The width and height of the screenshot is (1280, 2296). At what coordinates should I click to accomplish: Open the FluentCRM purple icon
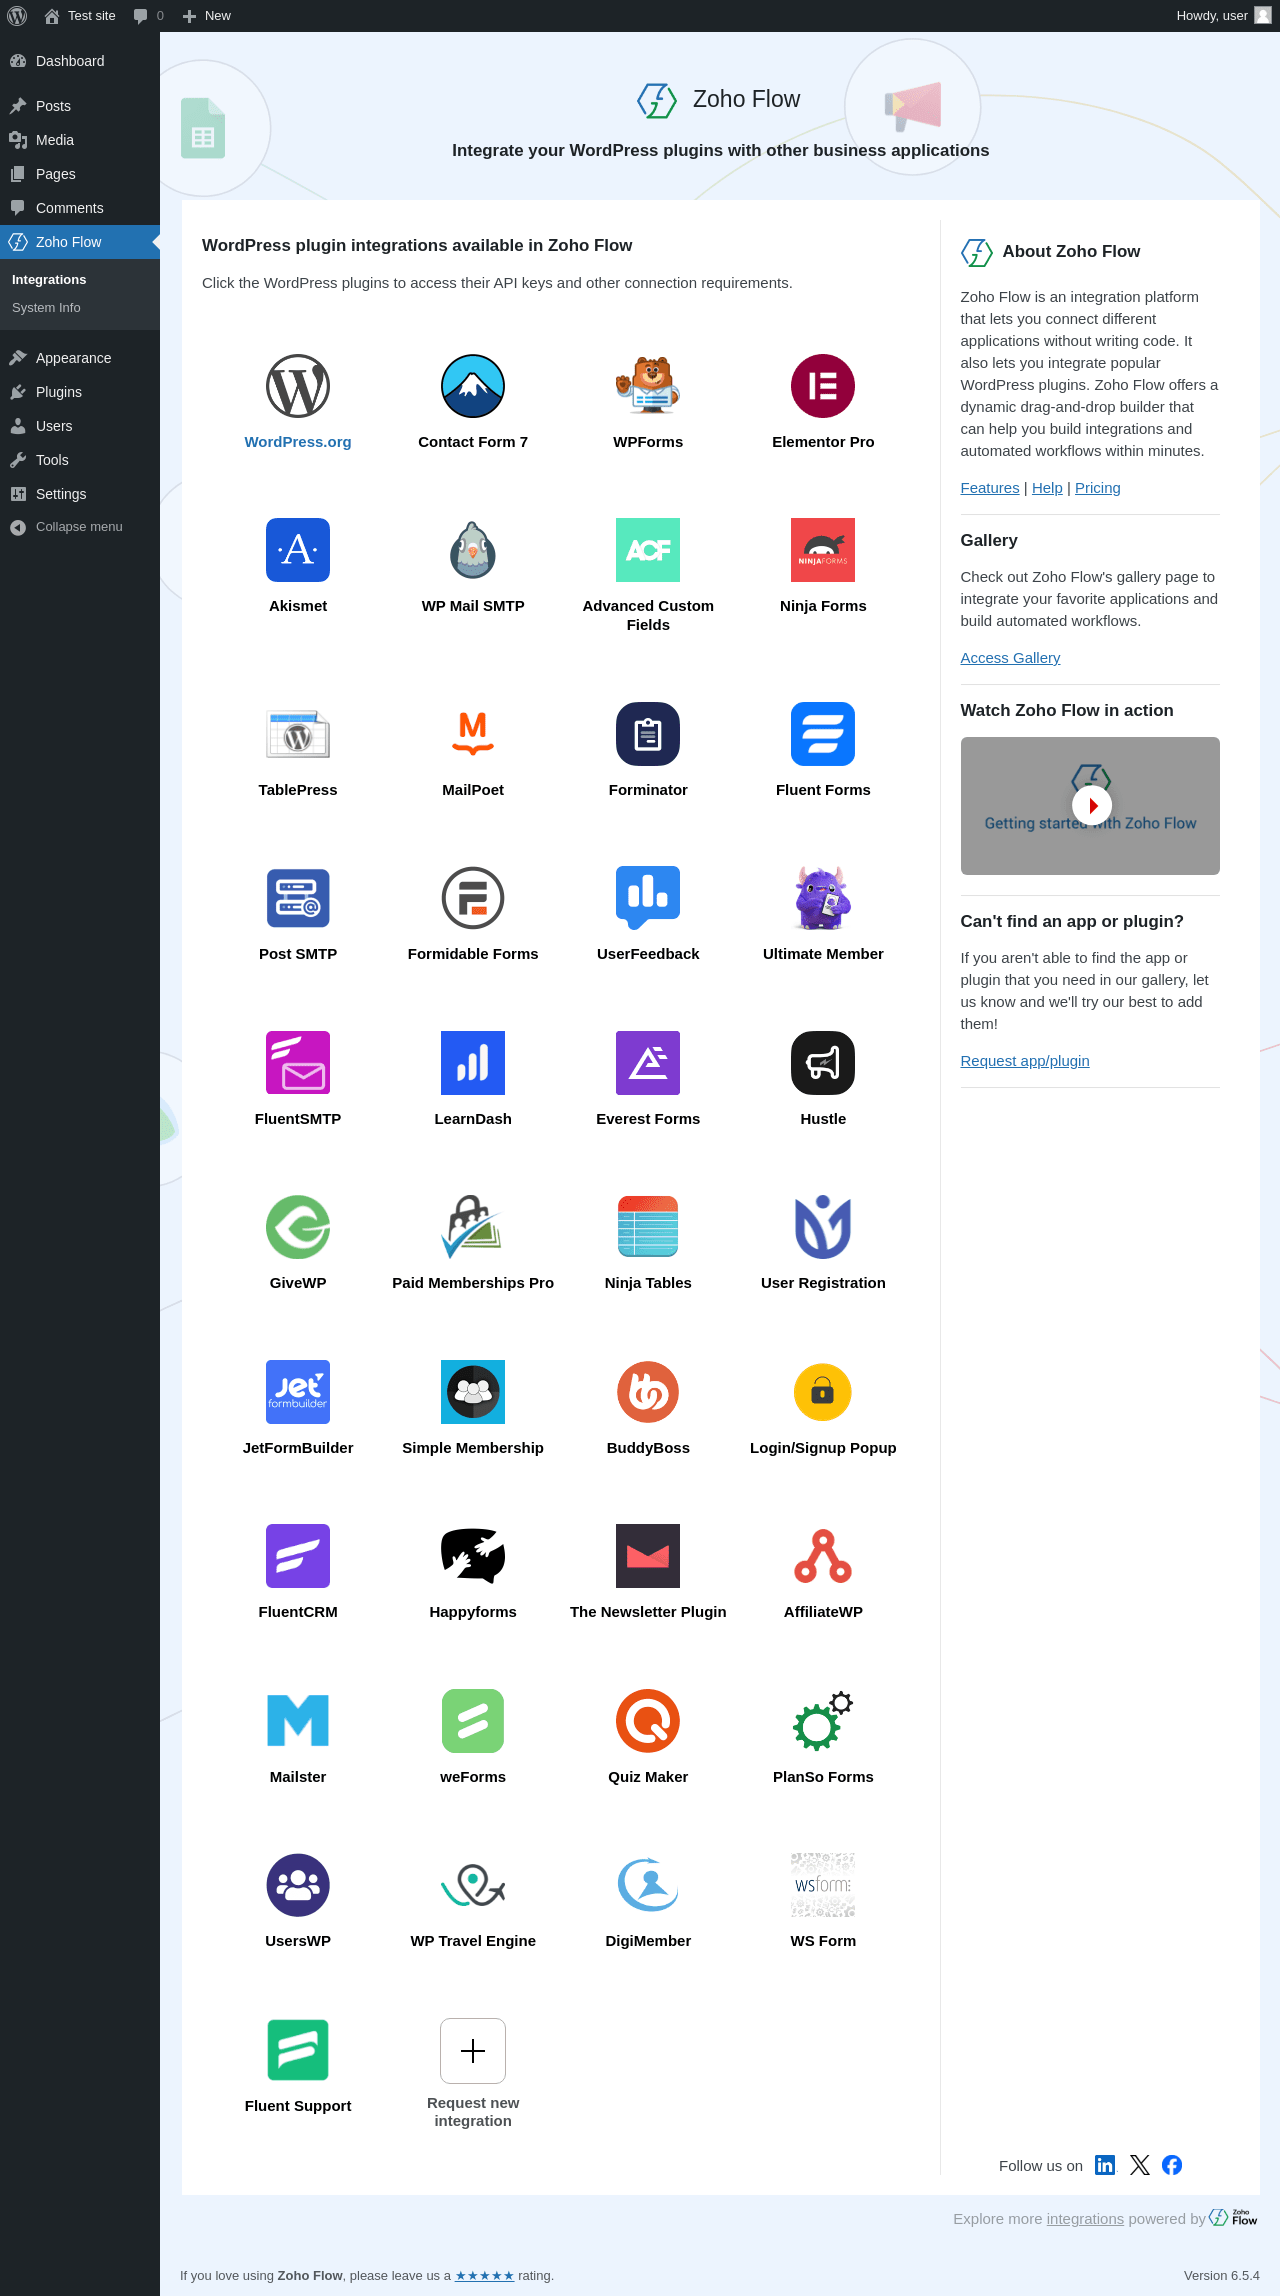(298, 1556)
